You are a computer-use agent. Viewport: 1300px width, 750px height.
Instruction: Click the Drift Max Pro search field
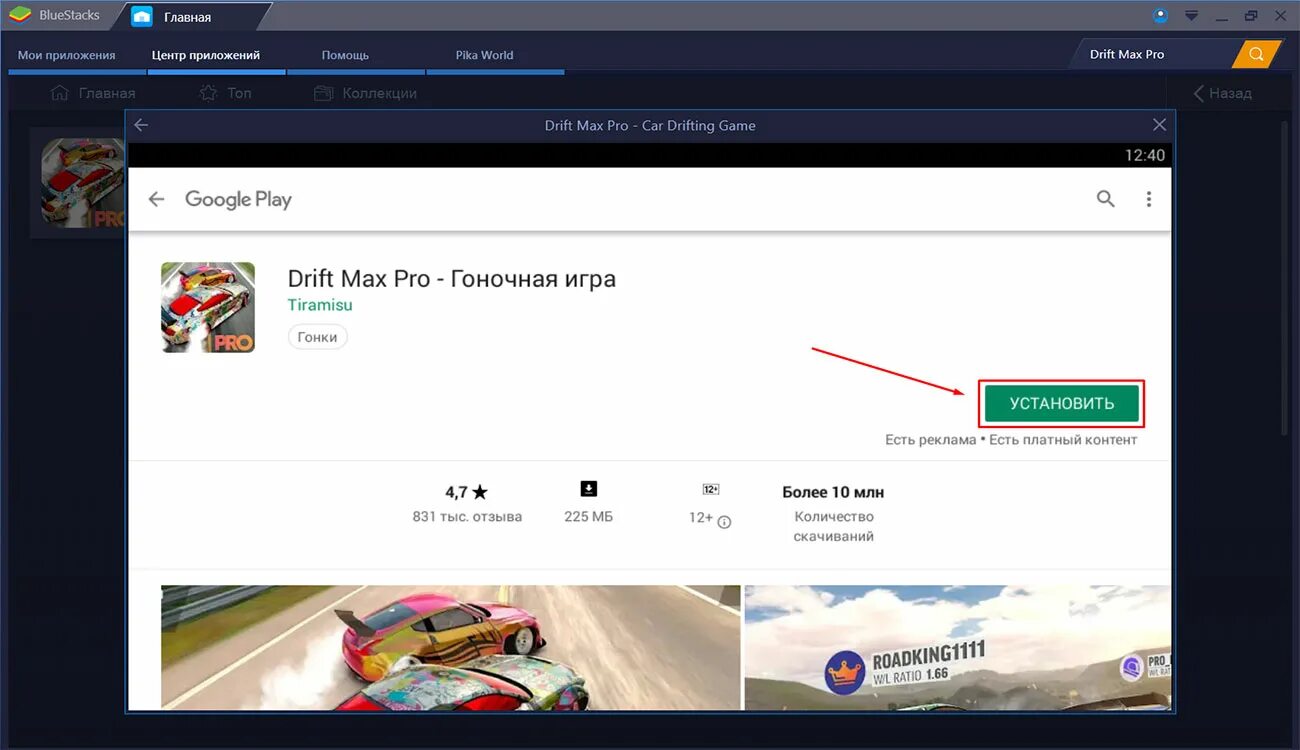(x=1154, y=54)
